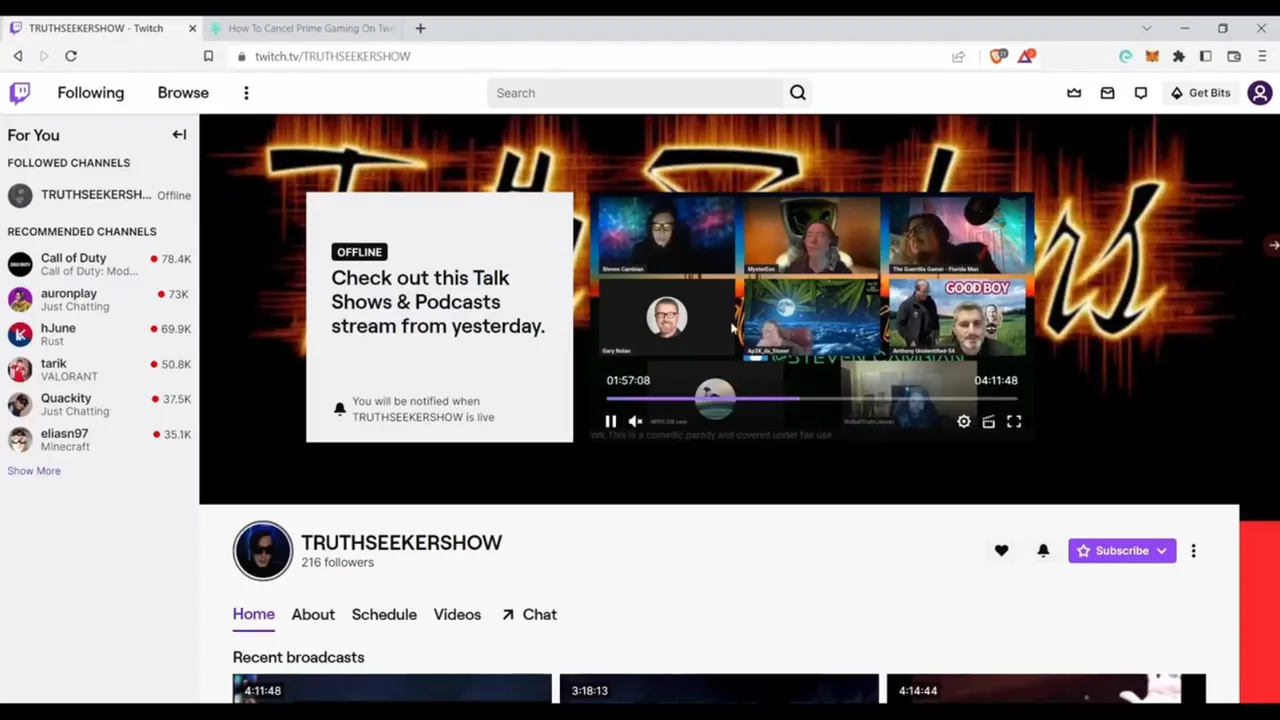This screenshot has height=720, width=1280.
Task: Select the About channel tab
Action: (x=313, y=614)
